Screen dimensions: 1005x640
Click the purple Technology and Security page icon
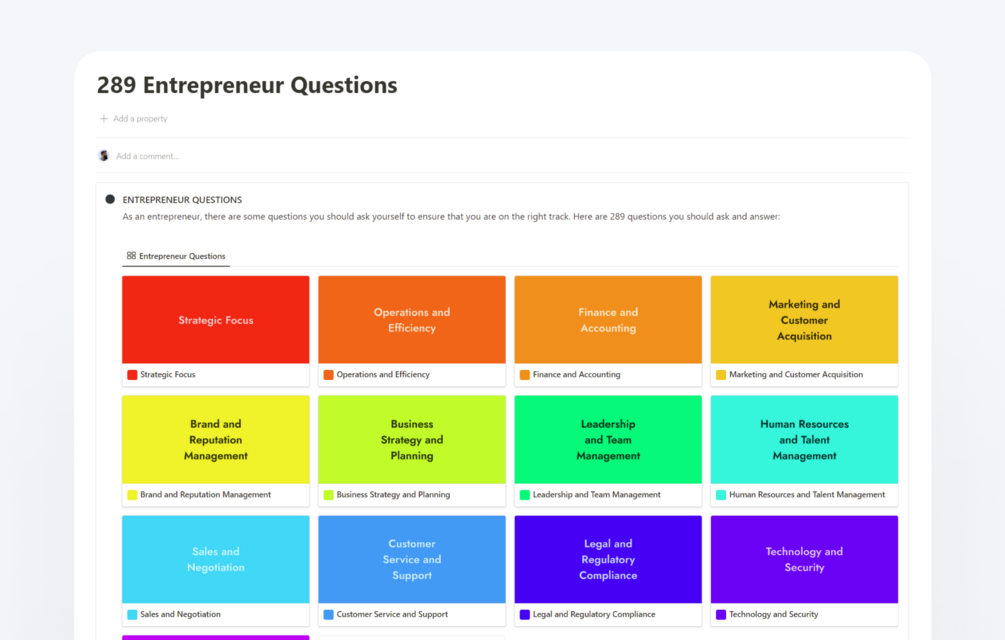point(721,615)
